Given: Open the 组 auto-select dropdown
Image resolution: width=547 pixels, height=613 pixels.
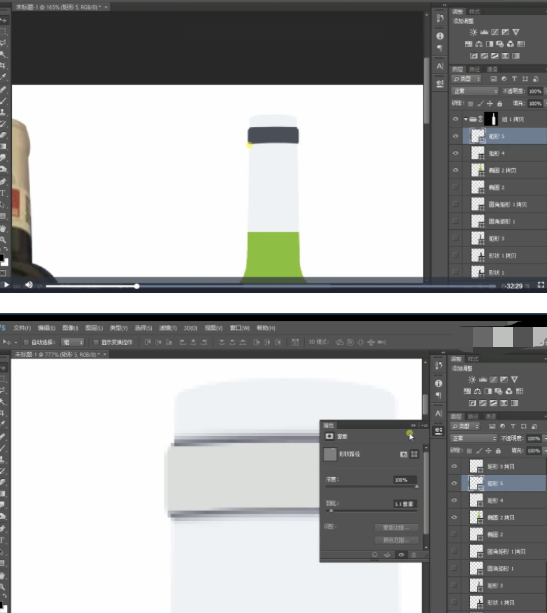Looking at the screenshot, I should coord(73,342).
